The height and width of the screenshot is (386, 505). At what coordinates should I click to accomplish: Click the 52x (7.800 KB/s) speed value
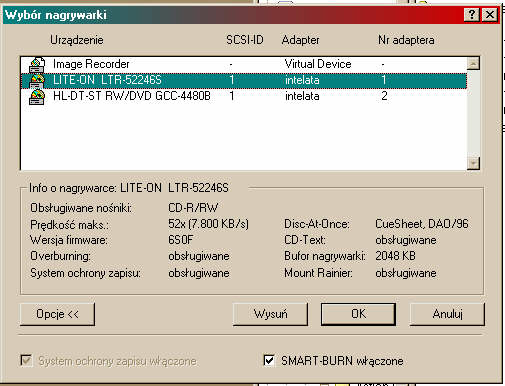208,224
